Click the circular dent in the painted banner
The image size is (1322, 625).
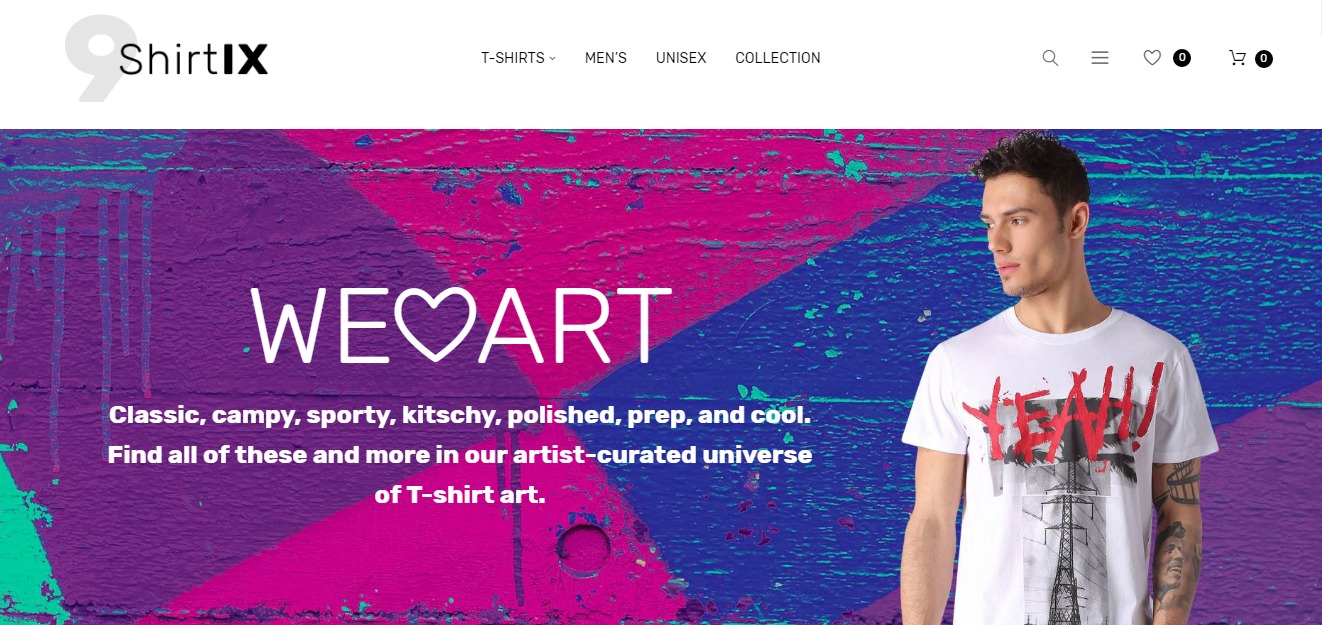click(583, 545)
